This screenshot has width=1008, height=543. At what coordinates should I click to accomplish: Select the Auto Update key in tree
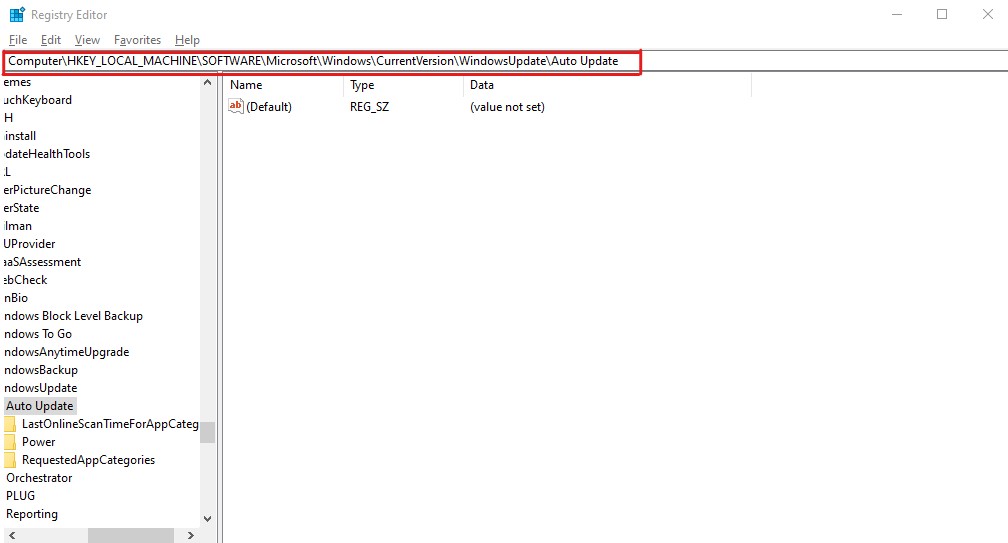(x=40, y=405)
